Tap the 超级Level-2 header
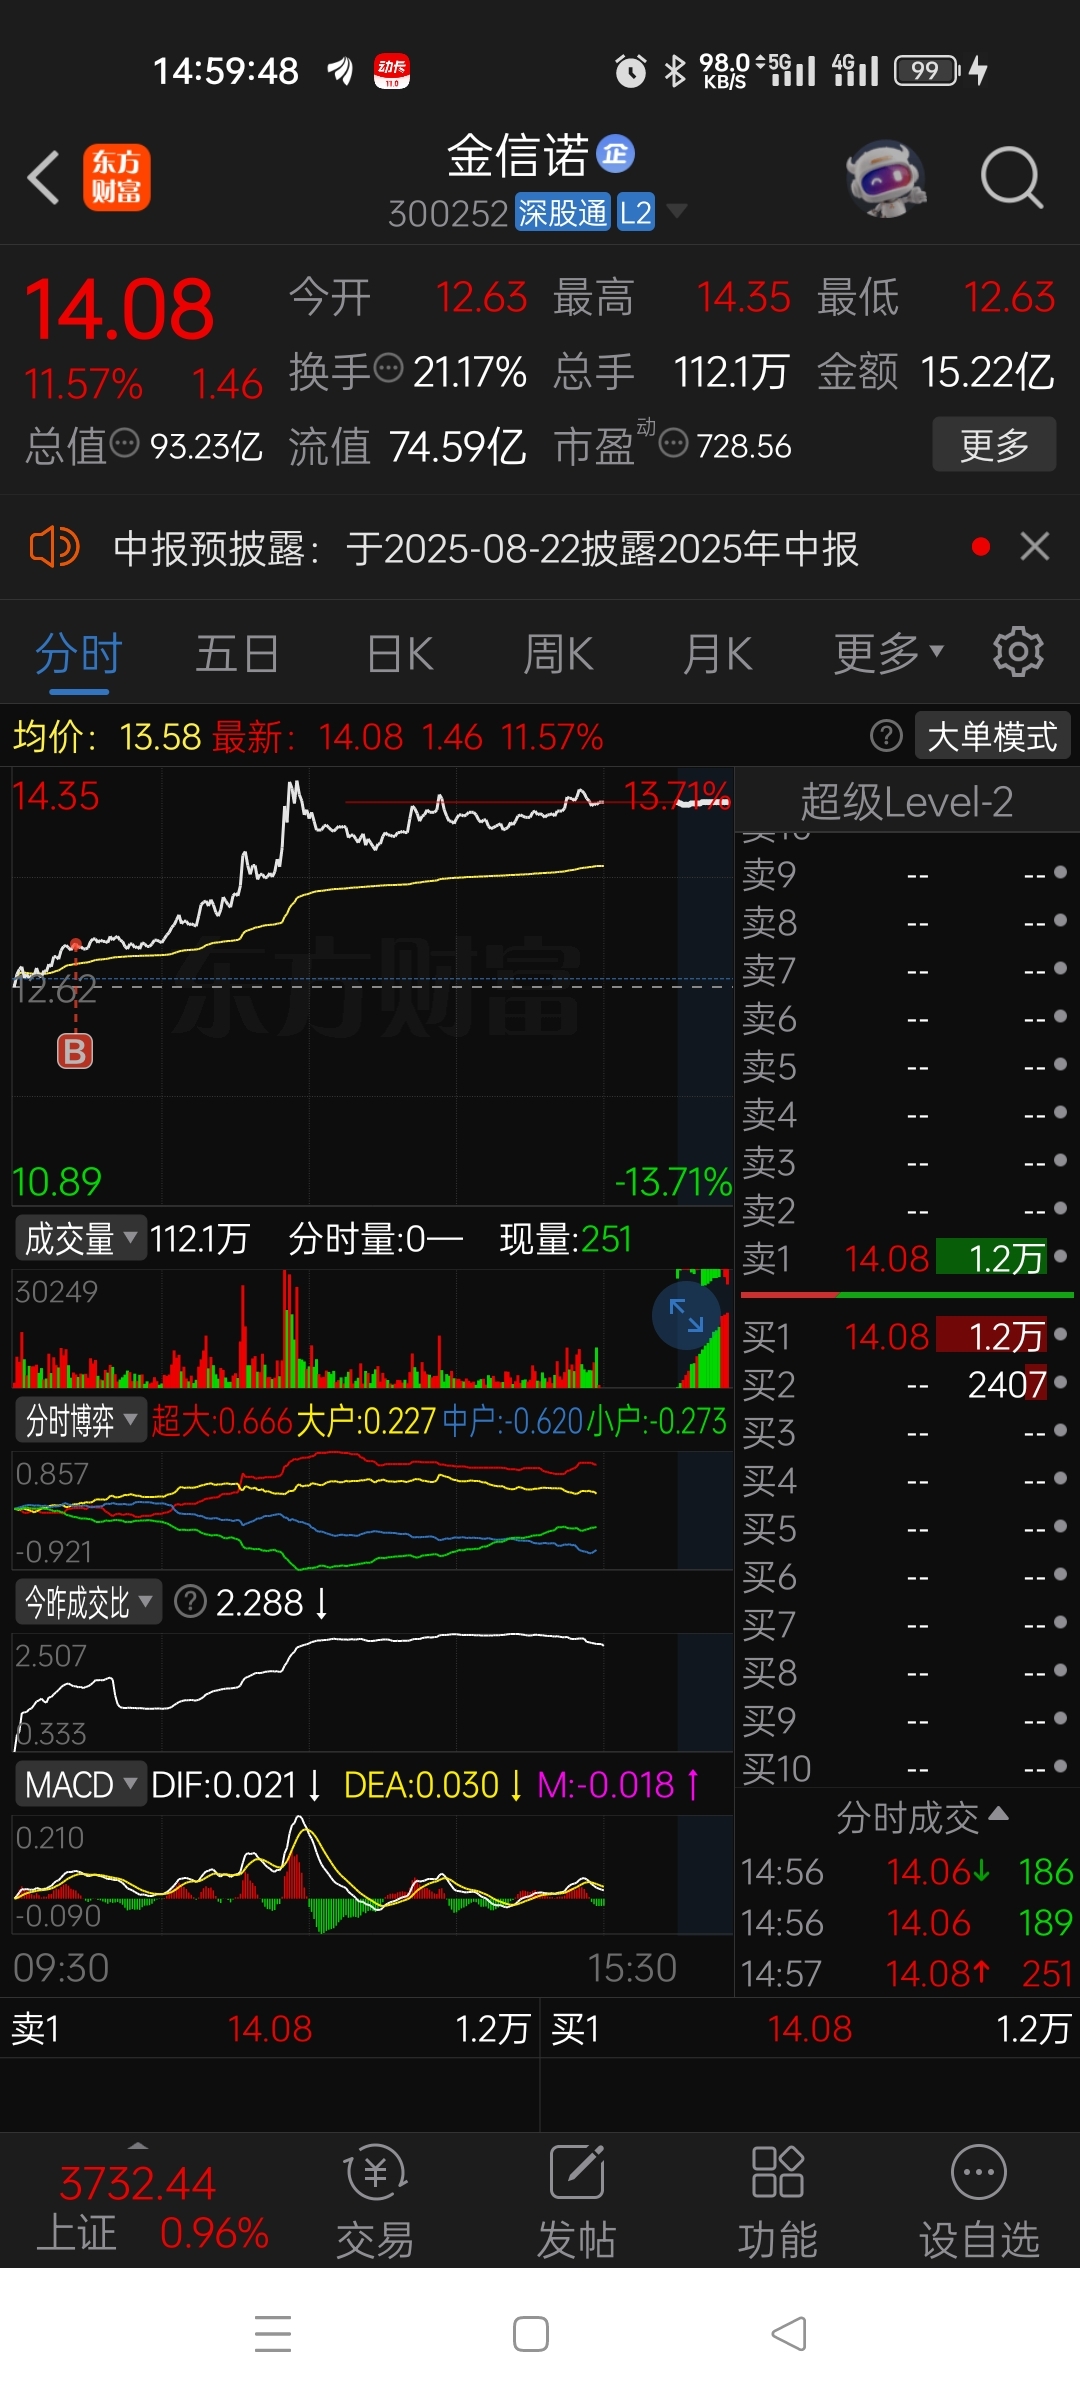Viewport: 1080px width, 2400px height. coord(906,802)
